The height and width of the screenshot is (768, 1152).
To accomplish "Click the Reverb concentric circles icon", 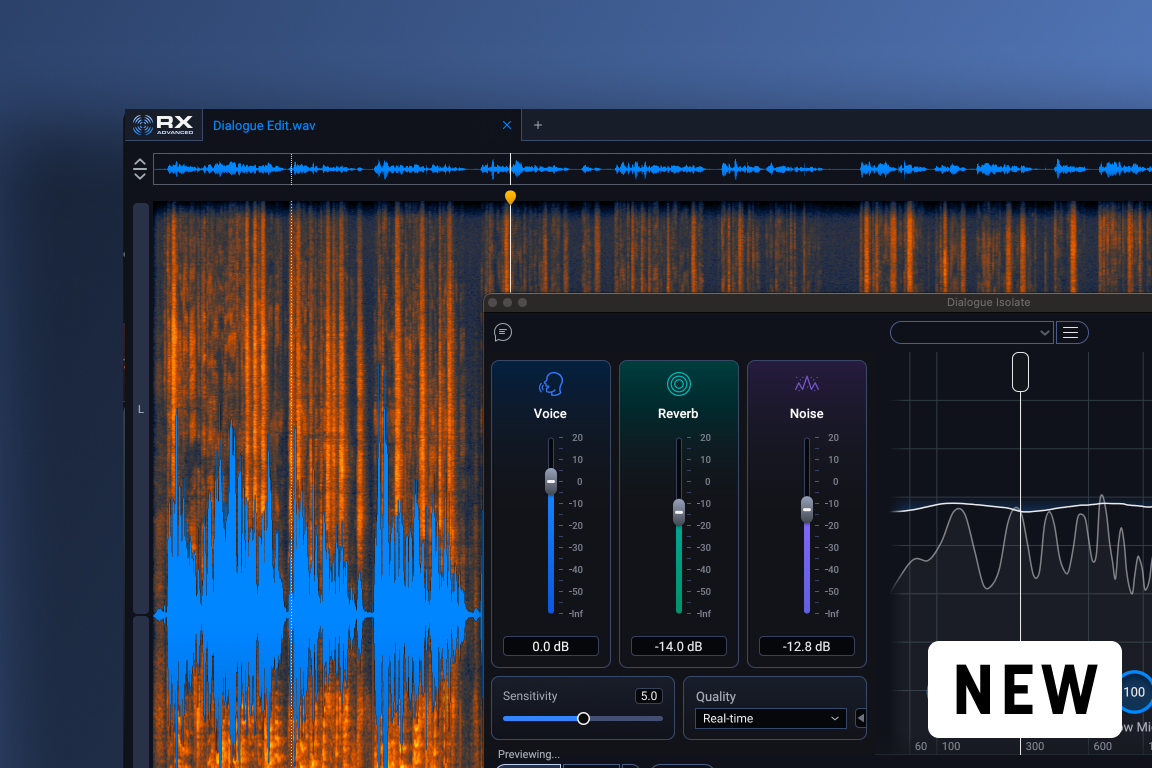I will (x=678, y=384).
